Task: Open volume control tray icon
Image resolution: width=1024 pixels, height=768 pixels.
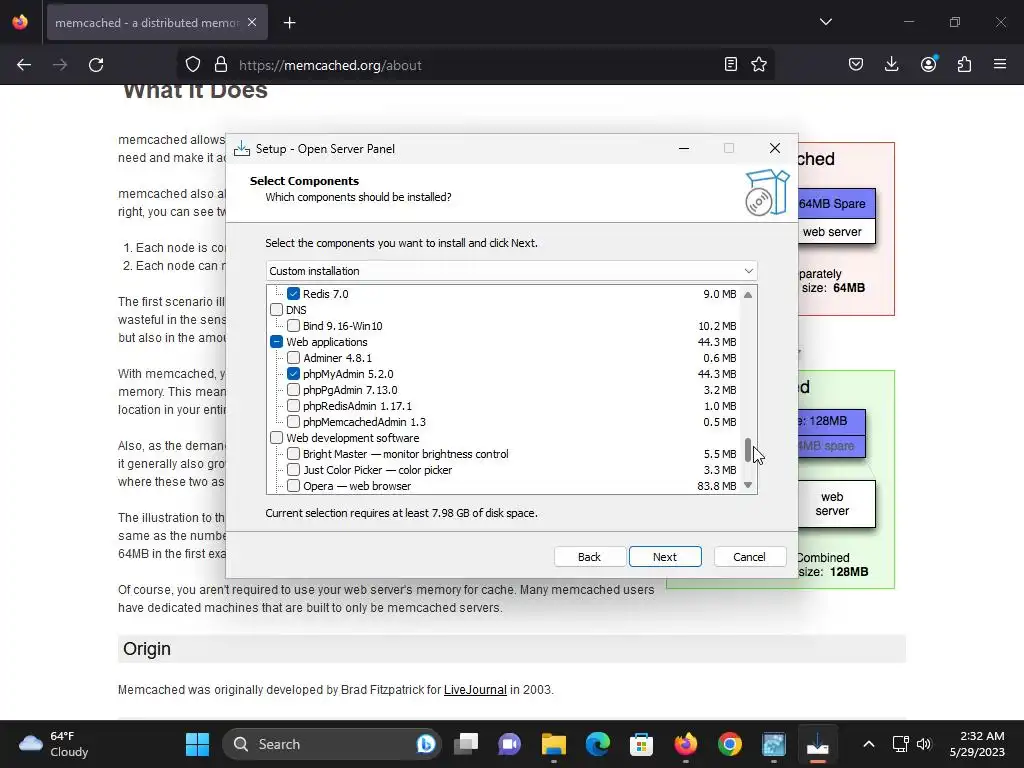Action: tap(924, 744)
